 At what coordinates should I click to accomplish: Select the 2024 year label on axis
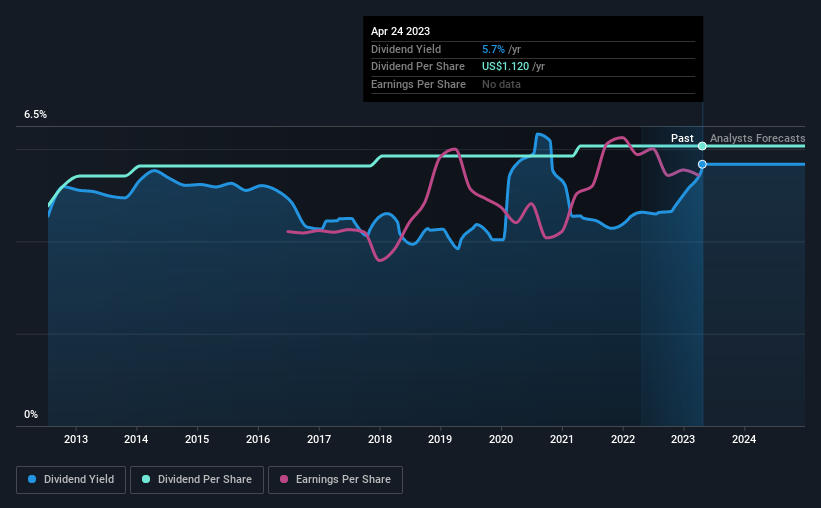tap(744, 439)
